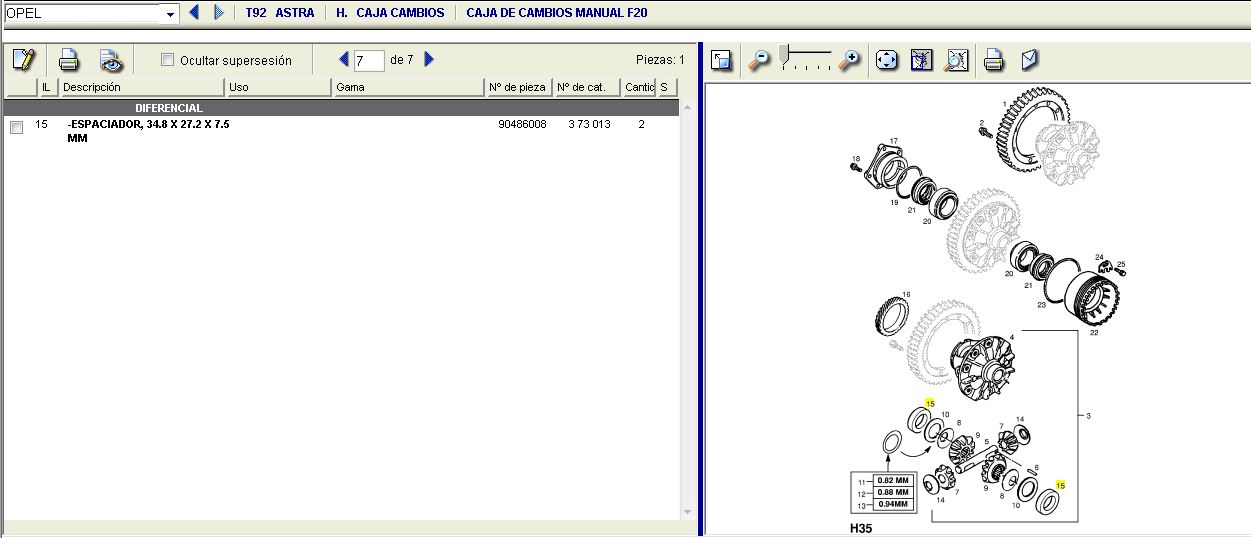1251x538 pixels.
Task: Open CAJA DE CAMBIOS MANUAL F20 breadcrumb
Action: point(556,13)
